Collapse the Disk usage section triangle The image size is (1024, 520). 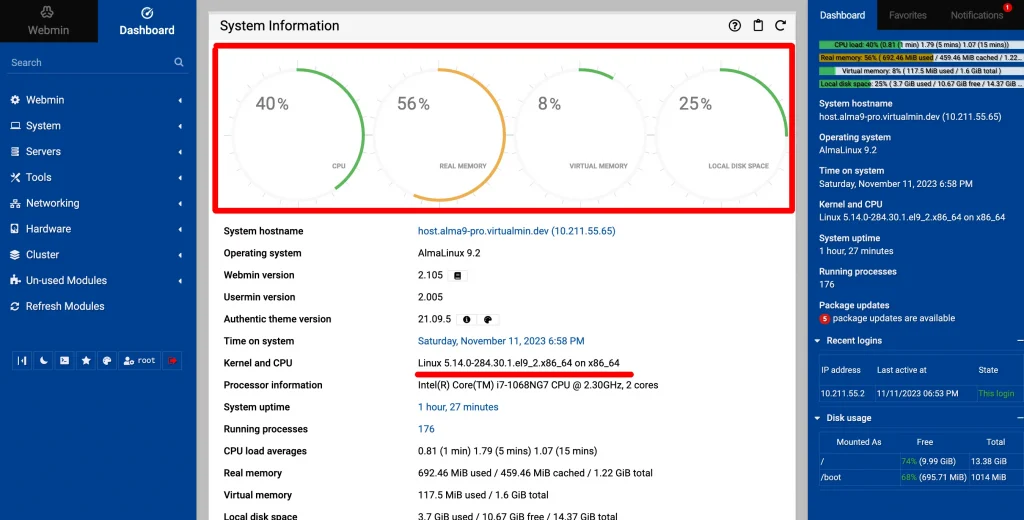pos(817,418)
